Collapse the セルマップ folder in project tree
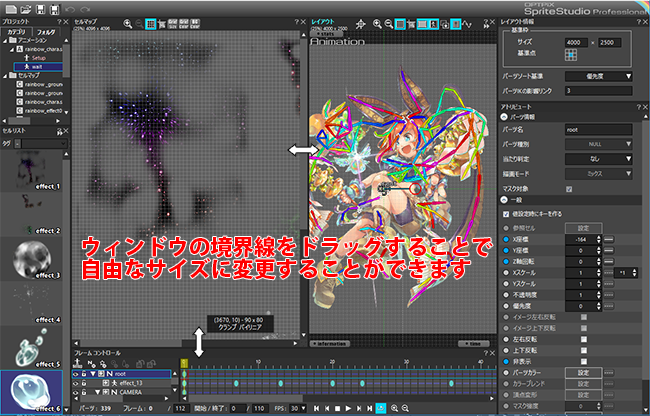650x416 pixels. tap(5, 75)
